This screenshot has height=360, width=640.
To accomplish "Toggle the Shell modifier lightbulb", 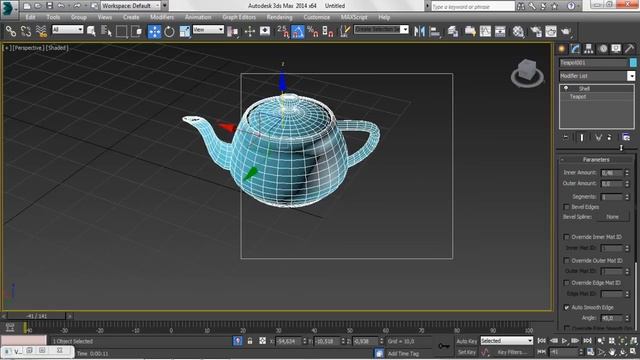I will pyautogui.click(x=566, y=88).
